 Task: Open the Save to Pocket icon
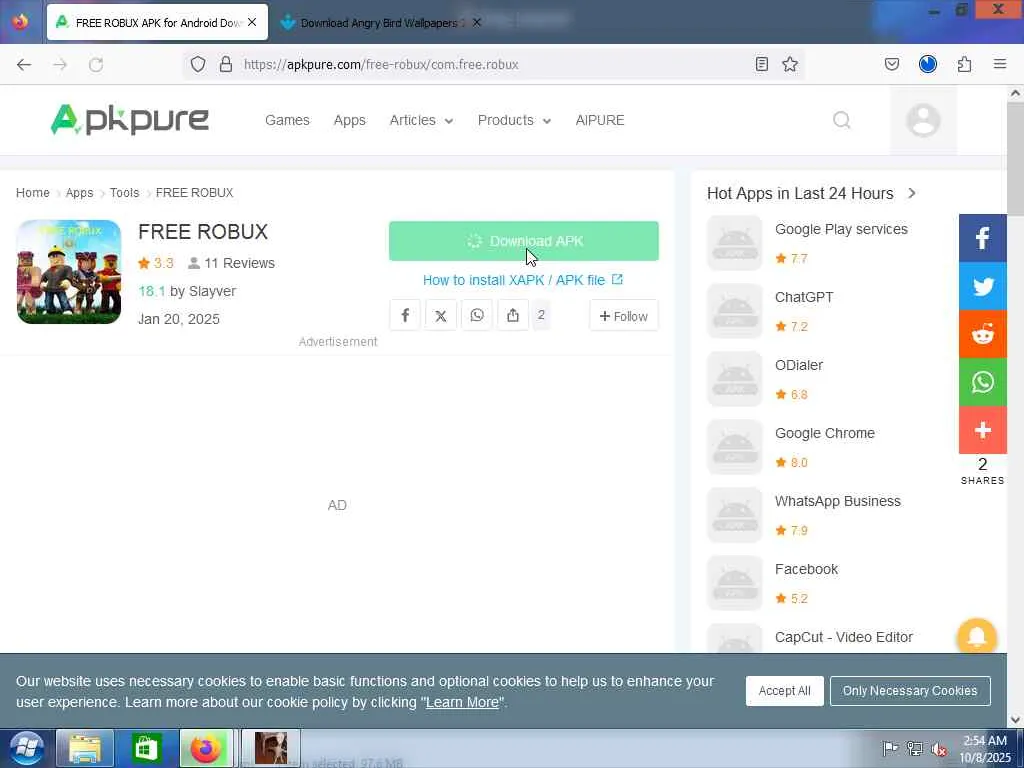pyautogui.click(x=892, y=64)
